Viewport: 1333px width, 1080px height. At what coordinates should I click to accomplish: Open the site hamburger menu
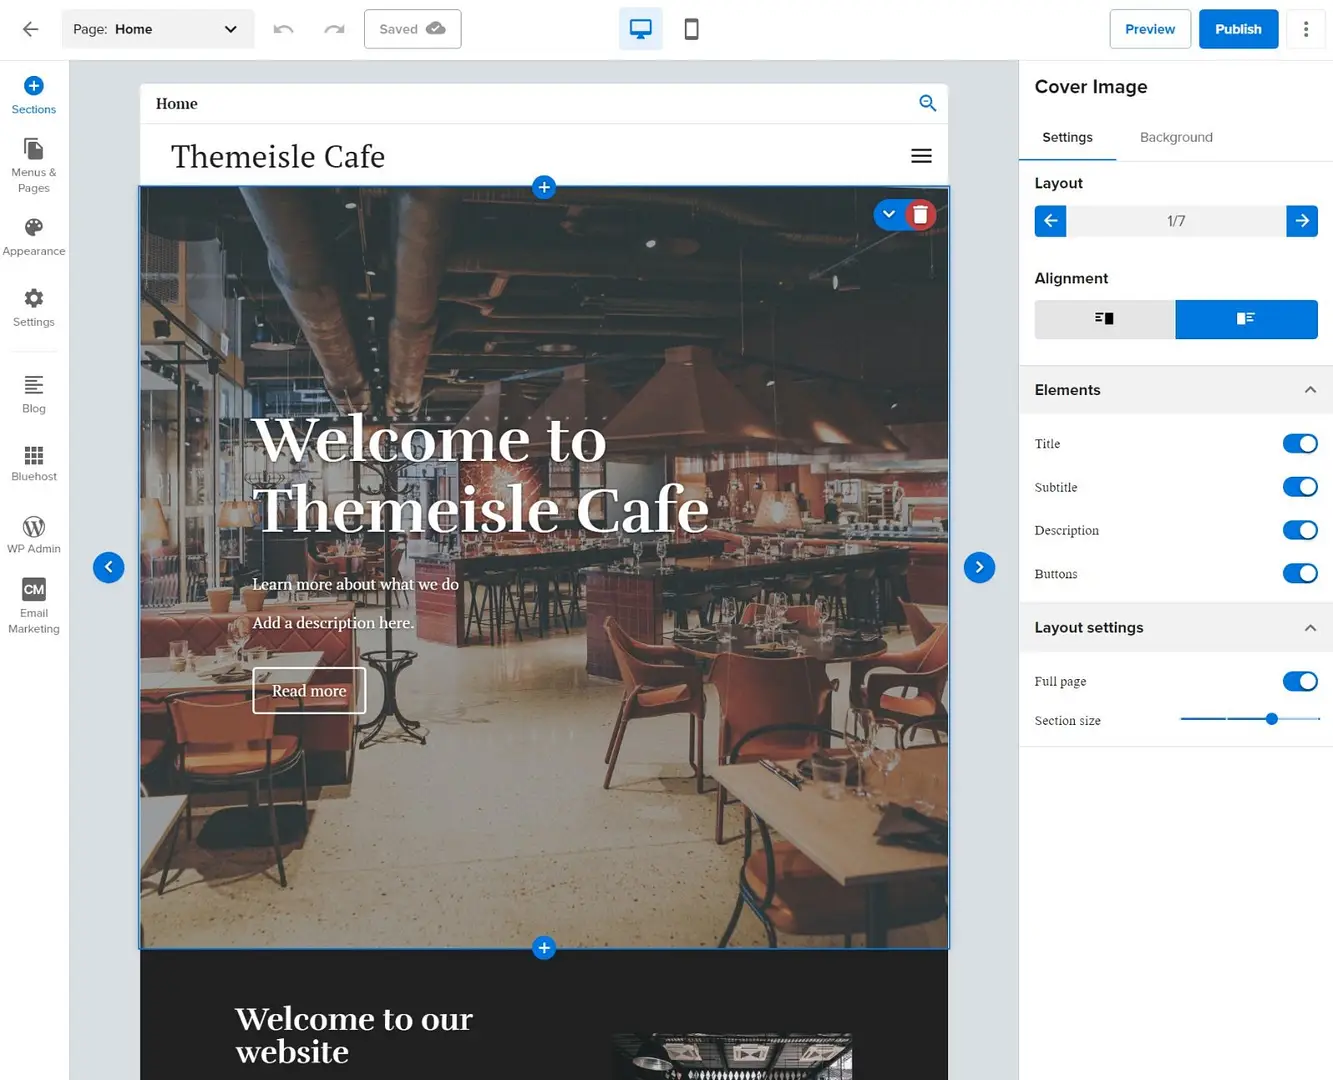(921, 156)
